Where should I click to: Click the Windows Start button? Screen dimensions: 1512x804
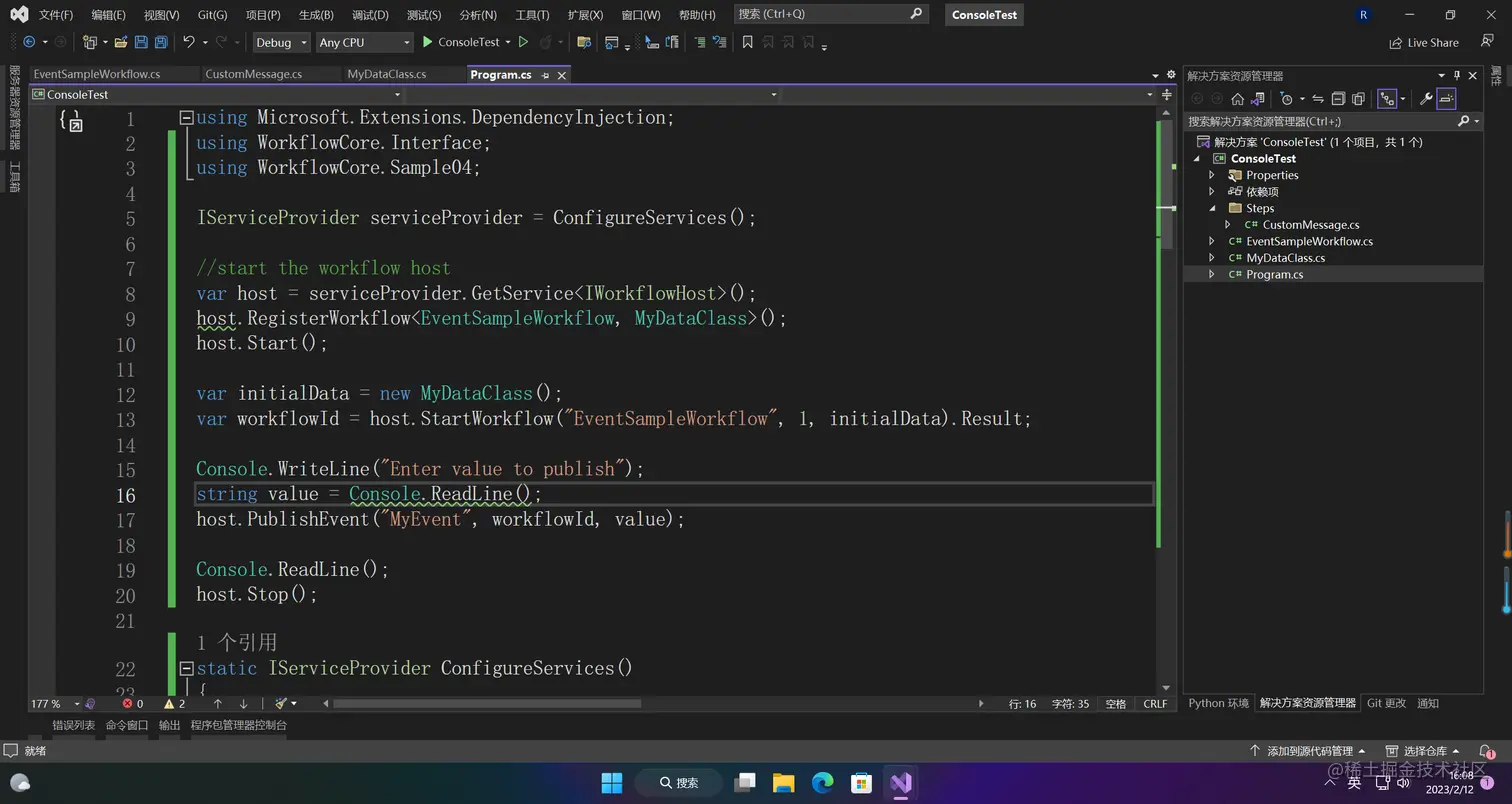point(612,782)
